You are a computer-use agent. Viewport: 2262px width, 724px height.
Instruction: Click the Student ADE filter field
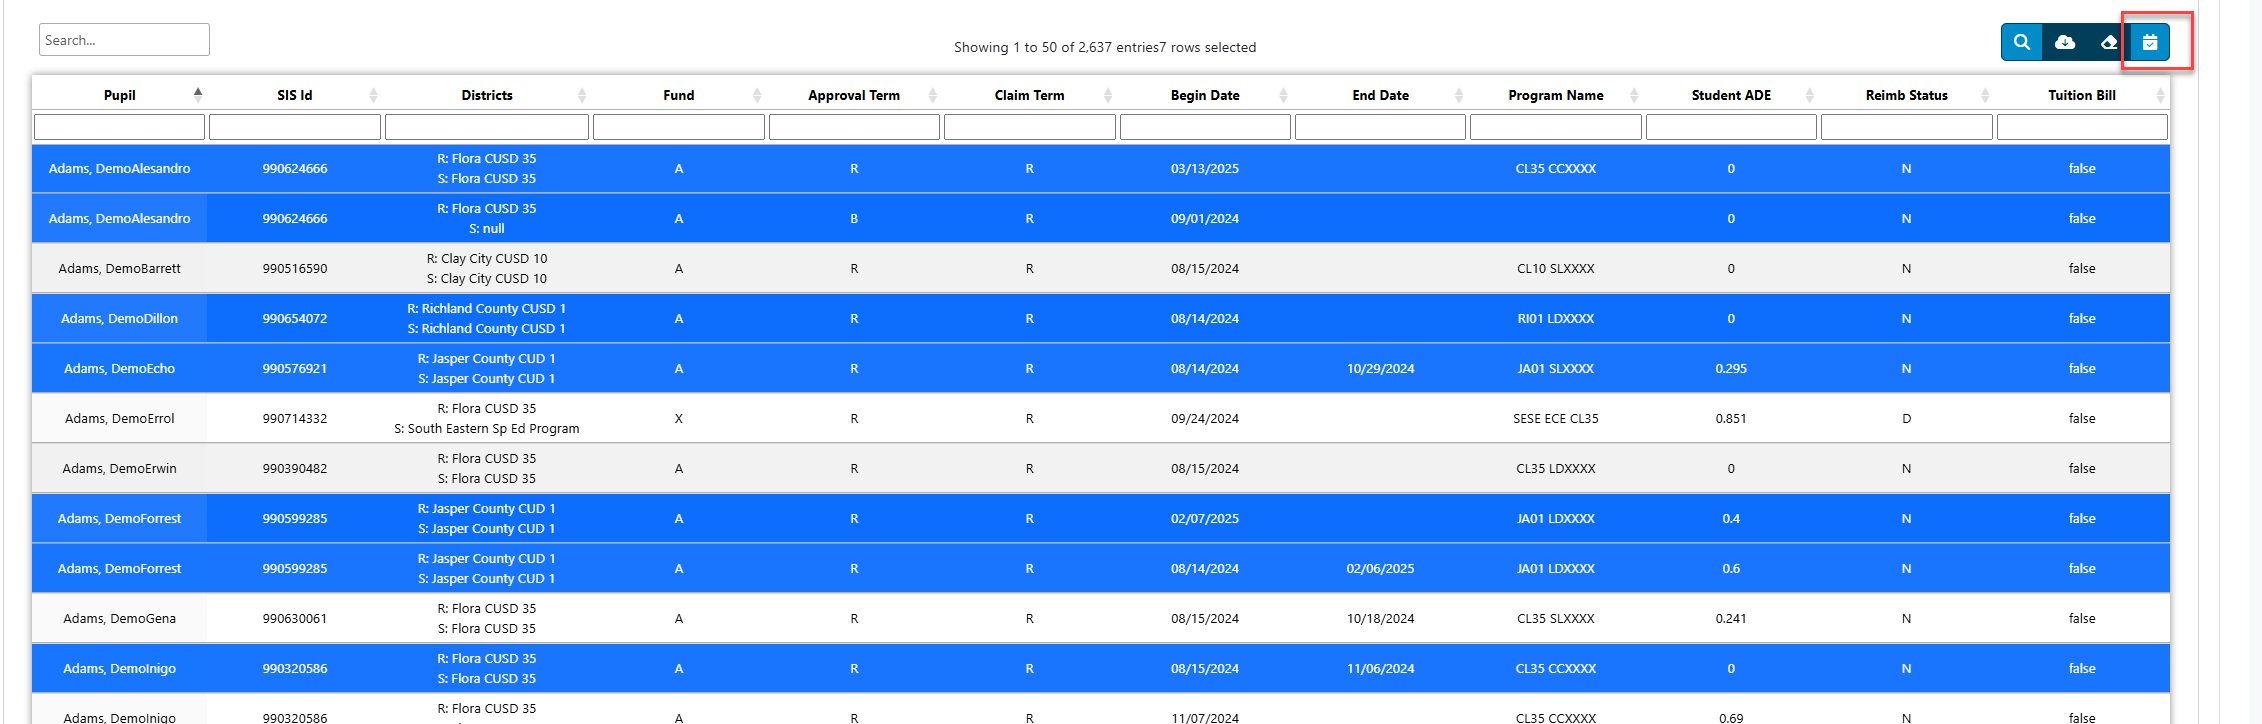coord(1731,127)
